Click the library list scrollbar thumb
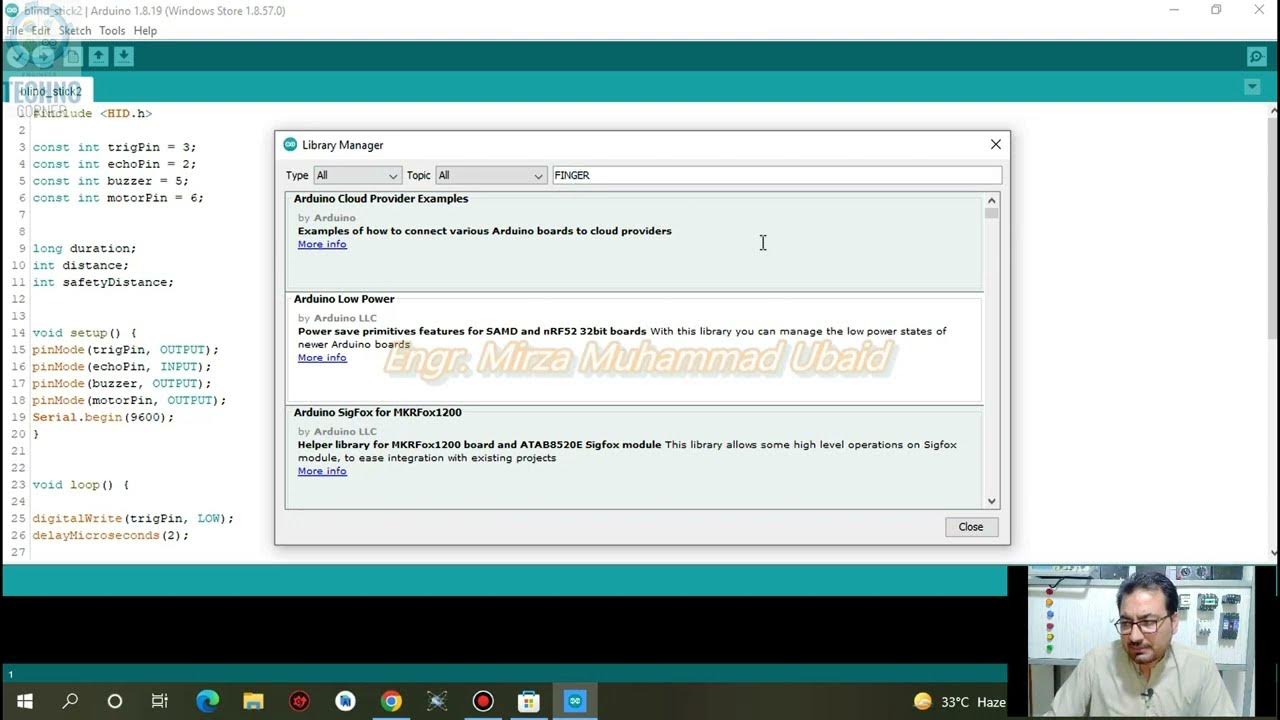 [991, 212]
